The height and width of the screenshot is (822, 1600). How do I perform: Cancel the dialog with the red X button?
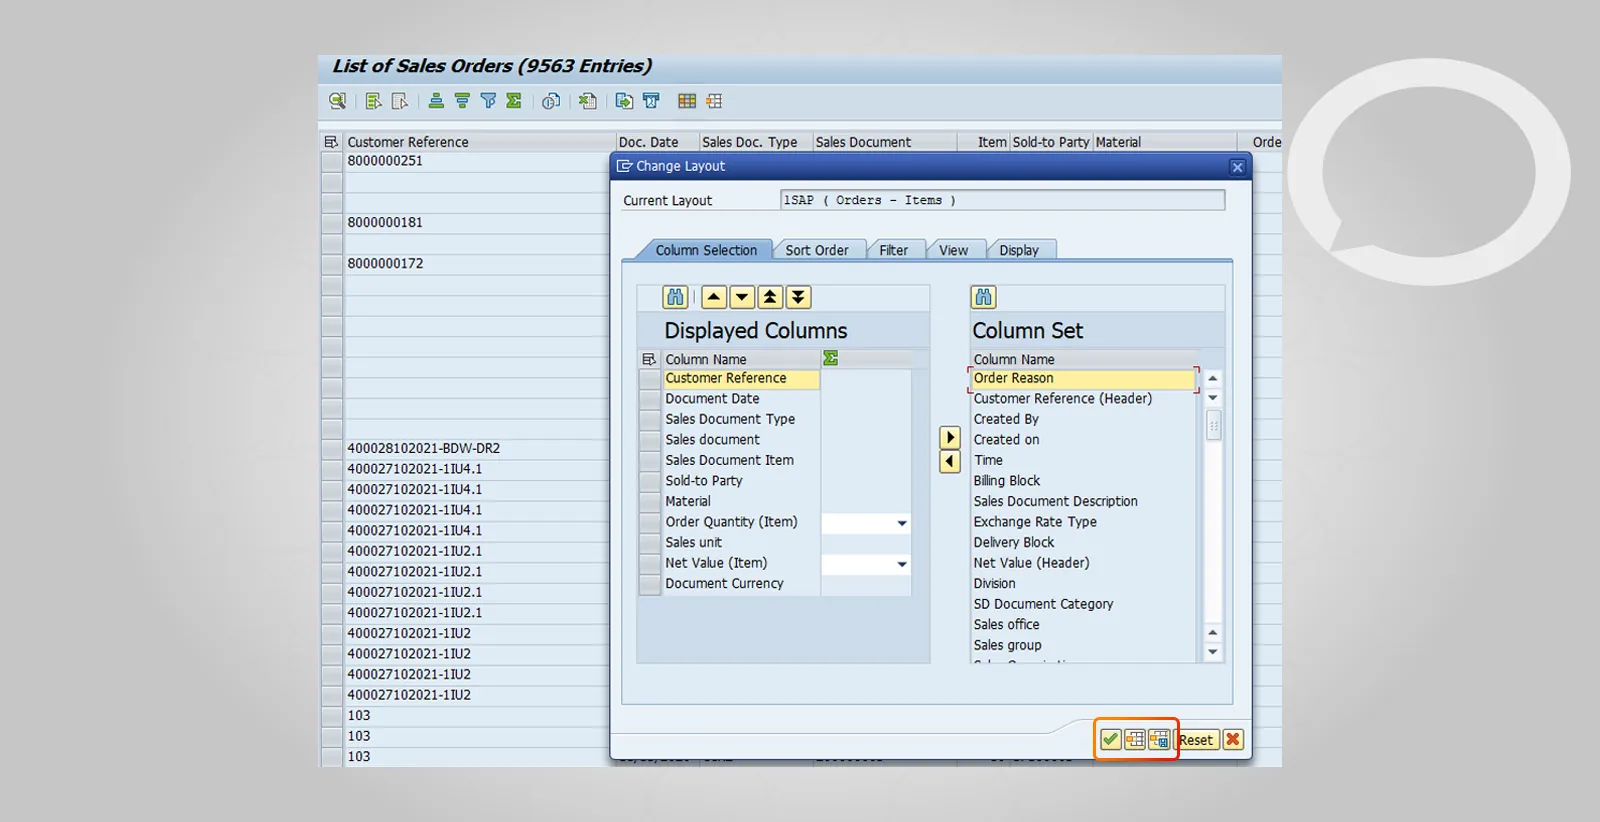[x=1233, y=740]
